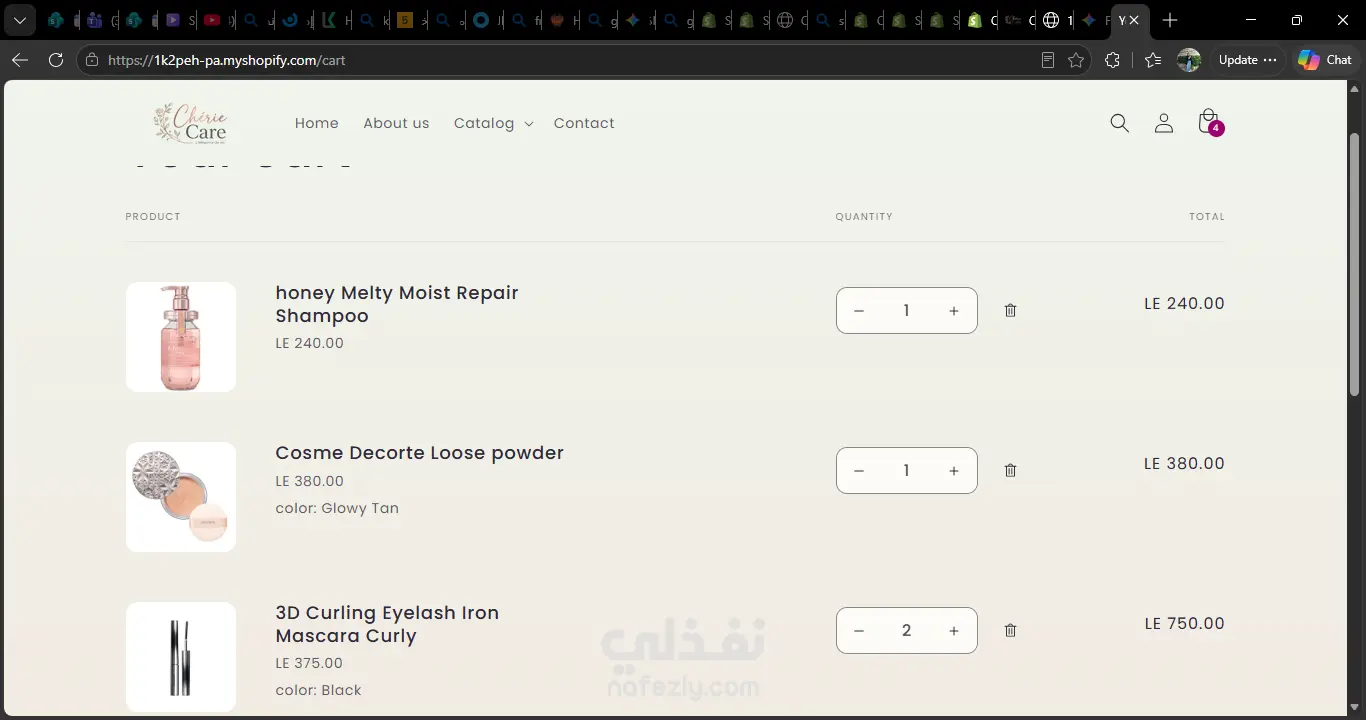Bookmark this page with the star icon

click(1076, 60)
